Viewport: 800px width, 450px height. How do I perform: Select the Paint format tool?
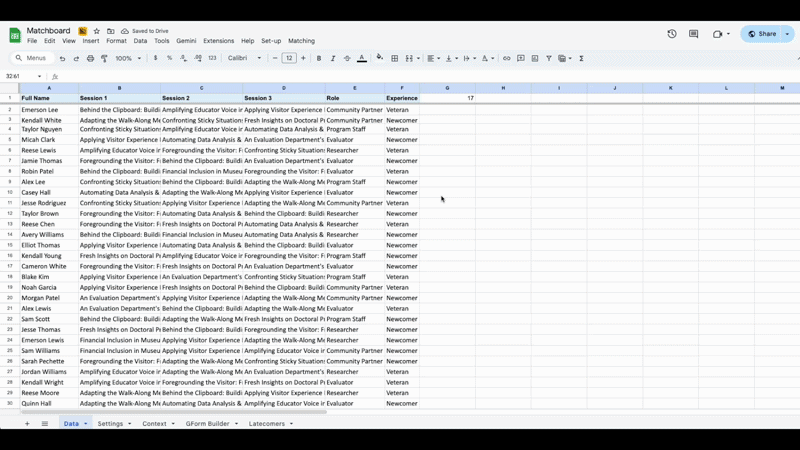point(104,58)
